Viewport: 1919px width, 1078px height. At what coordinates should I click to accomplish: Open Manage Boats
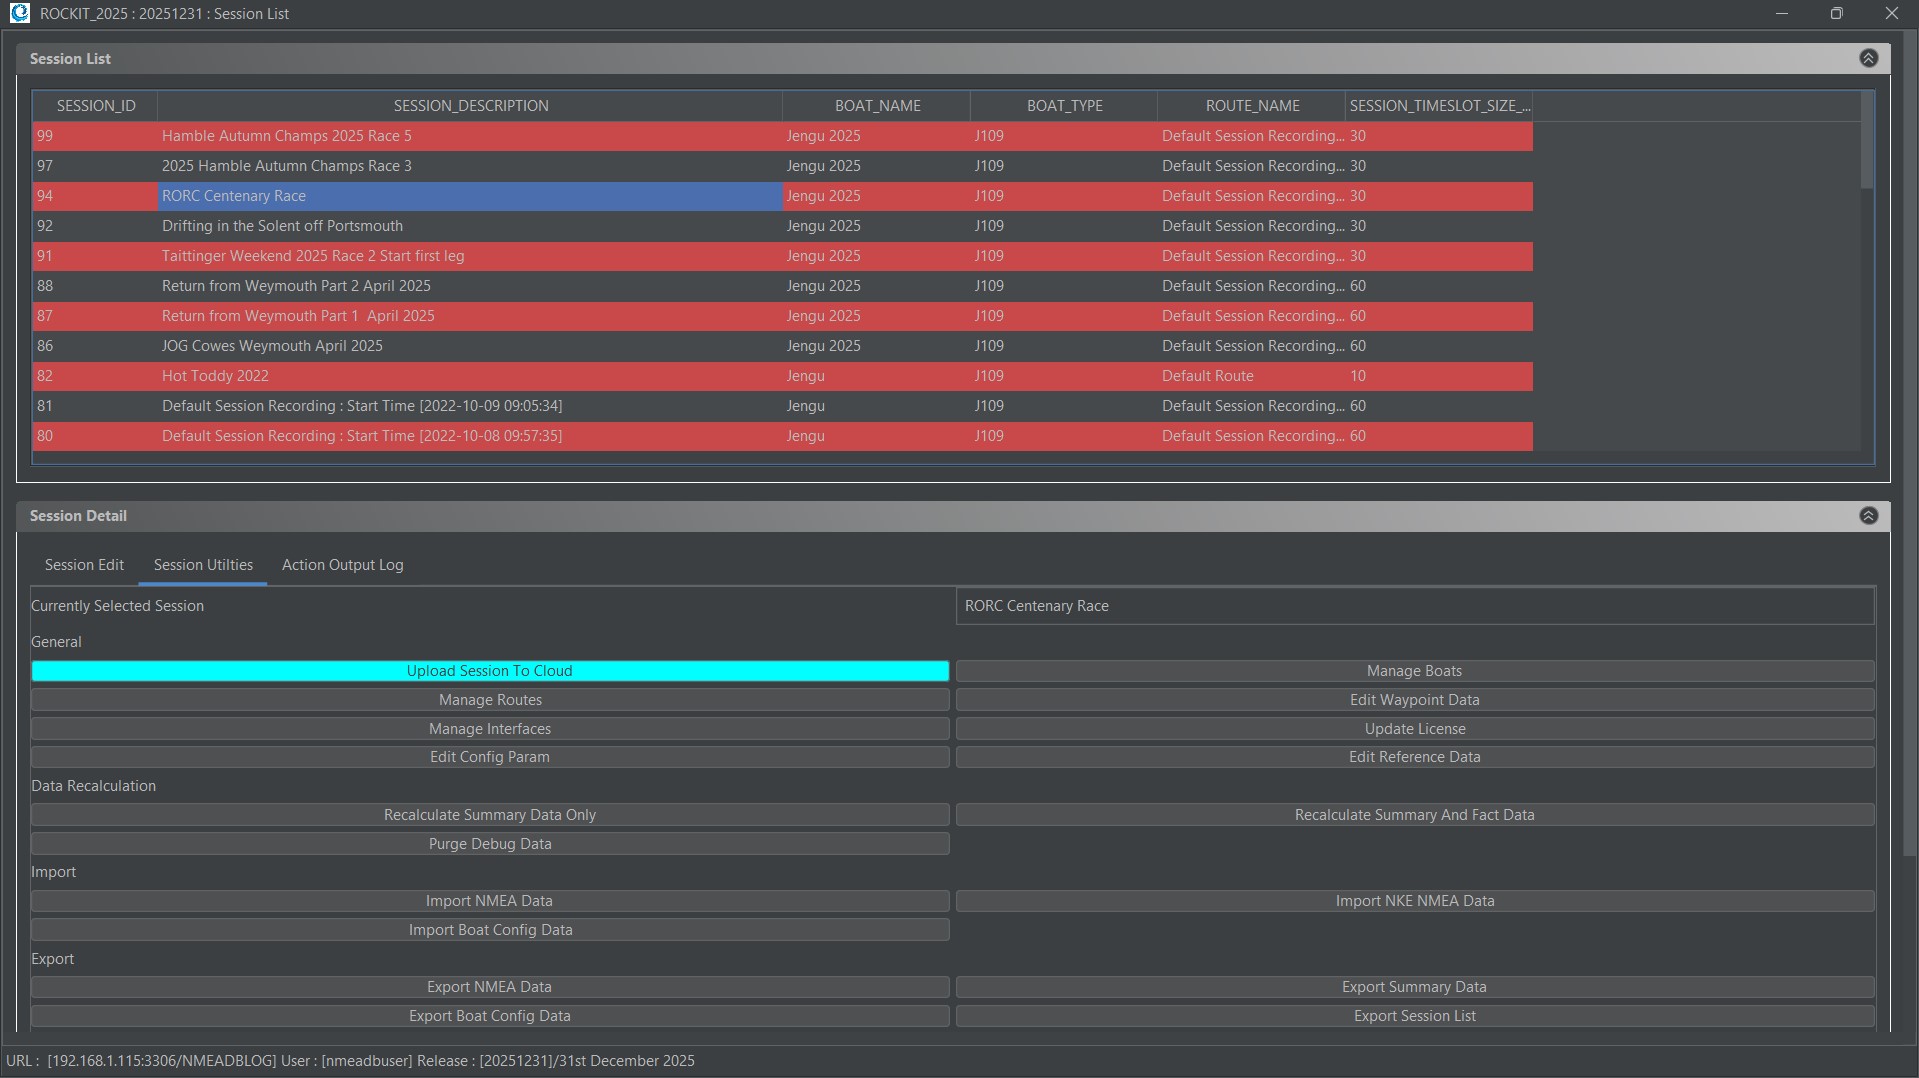[1414, 671]
